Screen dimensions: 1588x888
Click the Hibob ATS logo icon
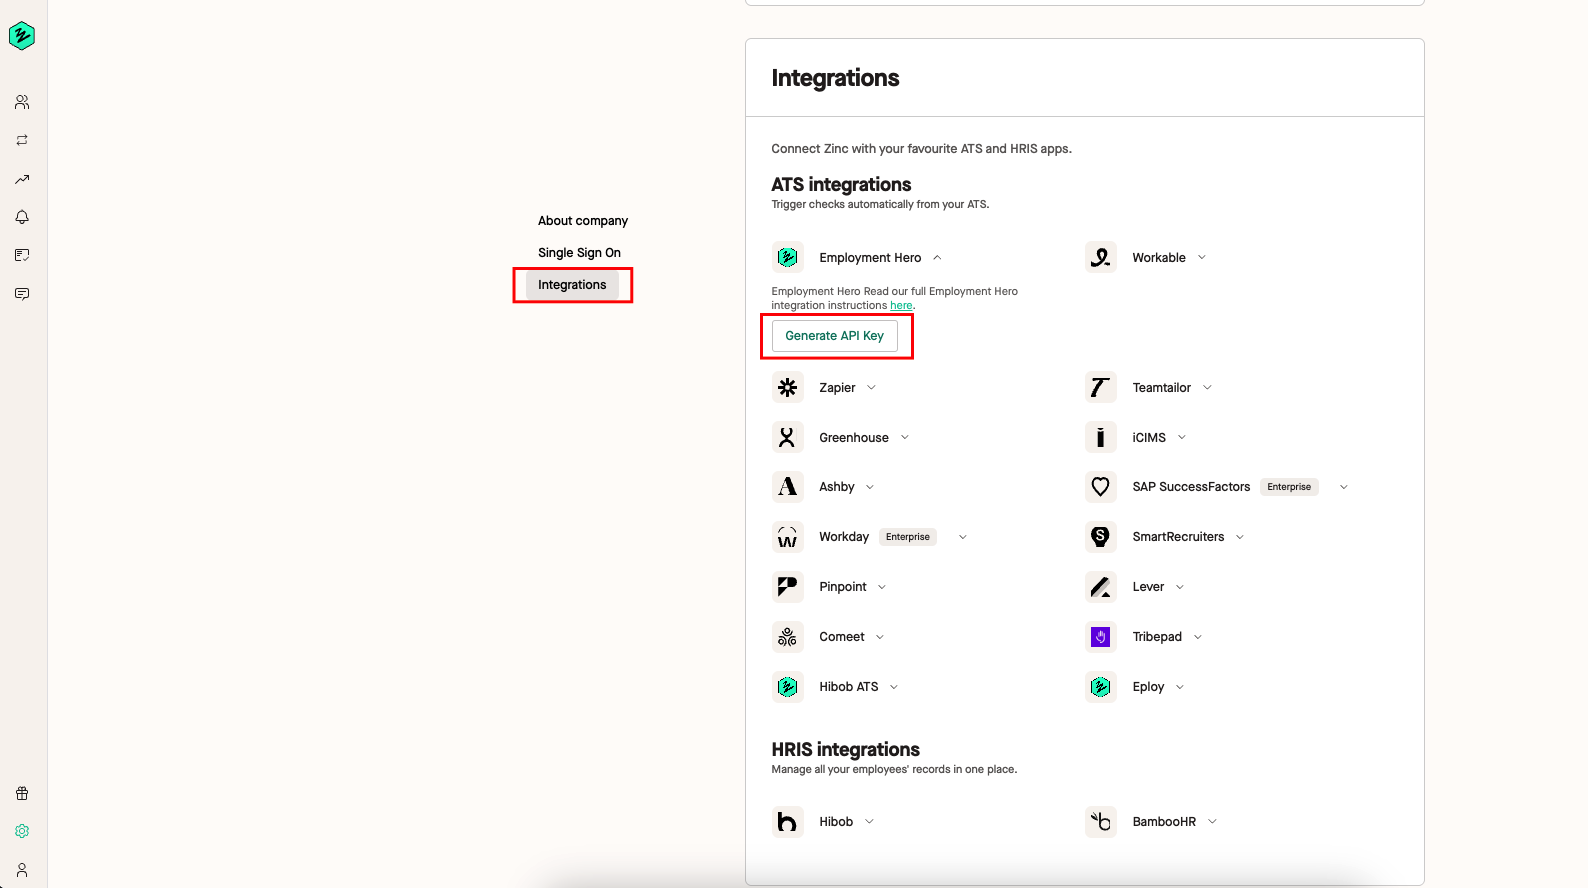(x=788, y=687)
